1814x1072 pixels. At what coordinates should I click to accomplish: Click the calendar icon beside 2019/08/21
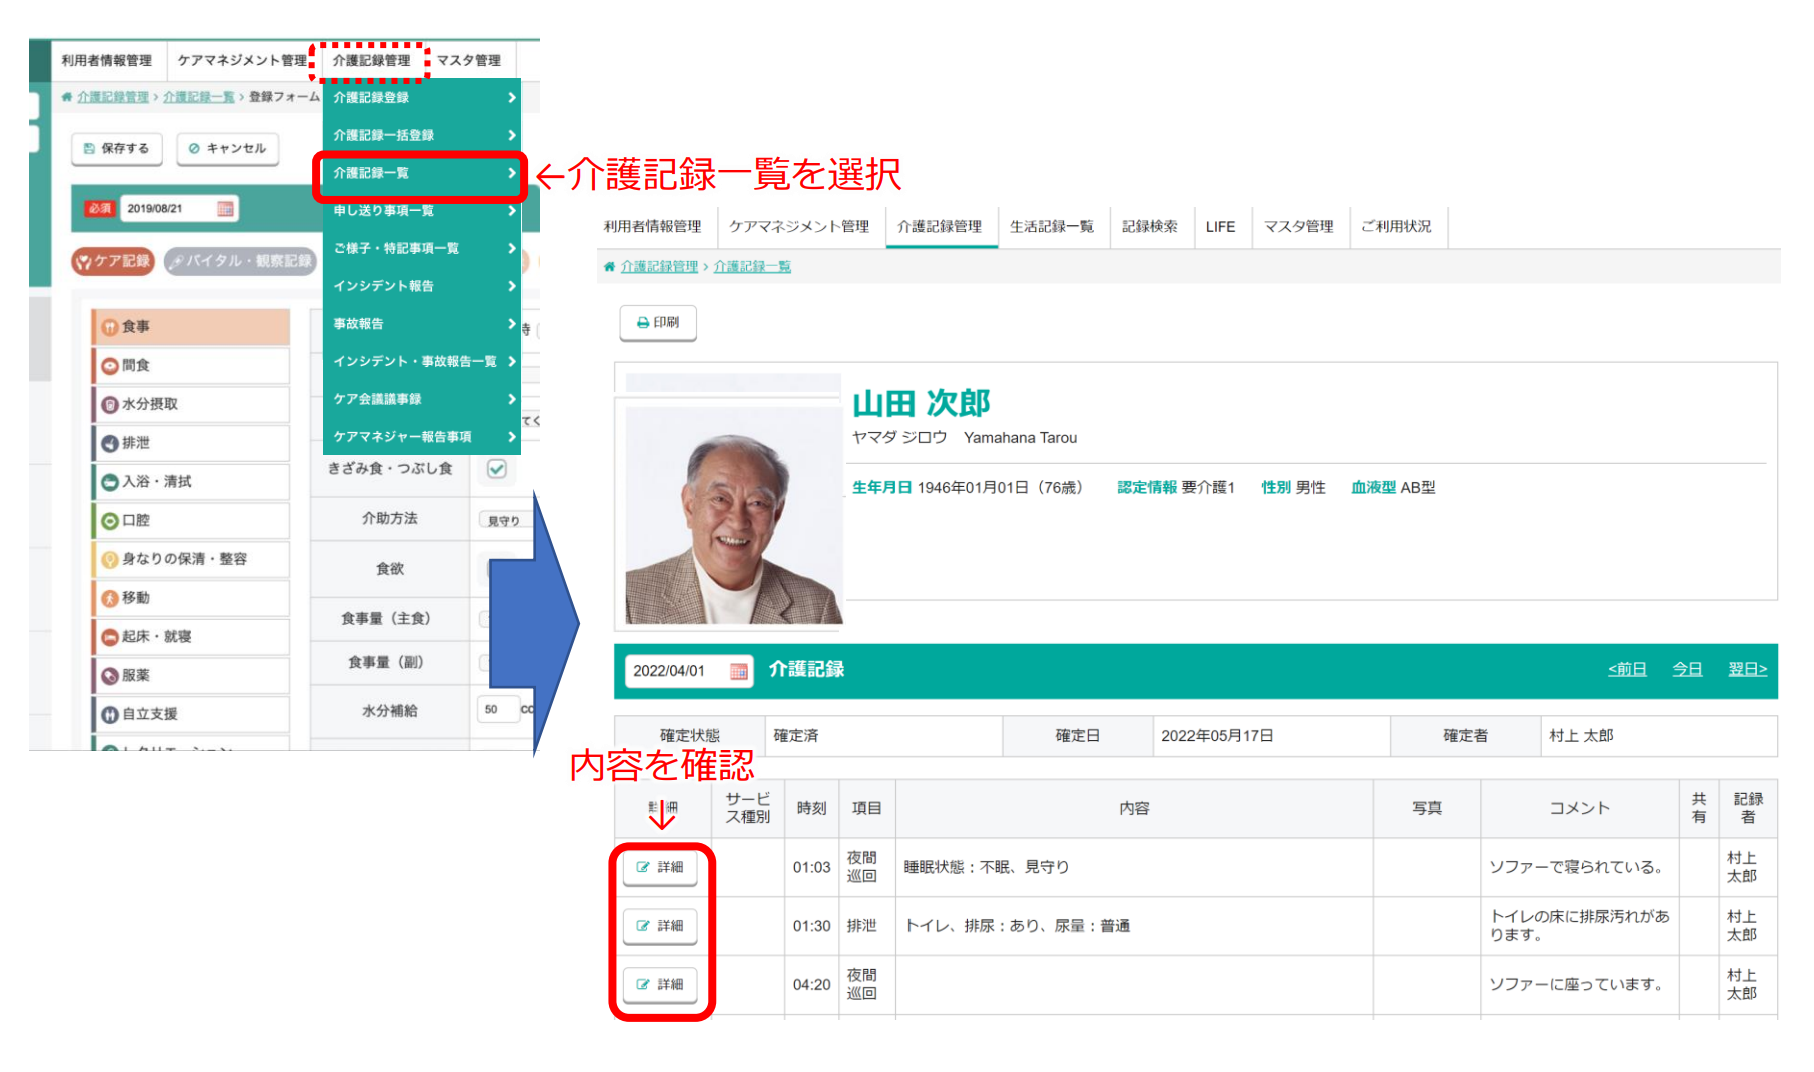click(x=225, y=209)
